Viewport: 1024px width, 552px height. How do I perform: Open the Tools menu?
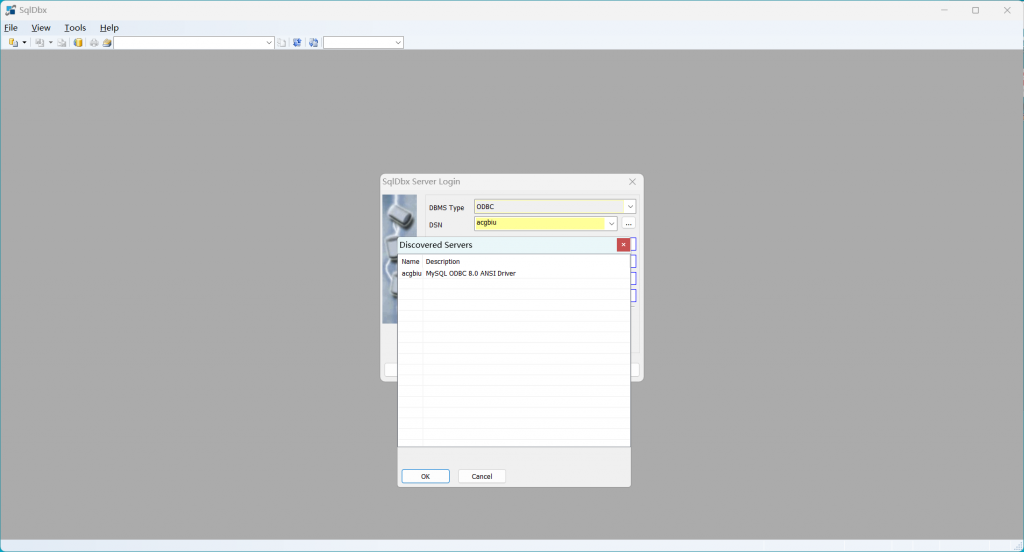(75, 27)
